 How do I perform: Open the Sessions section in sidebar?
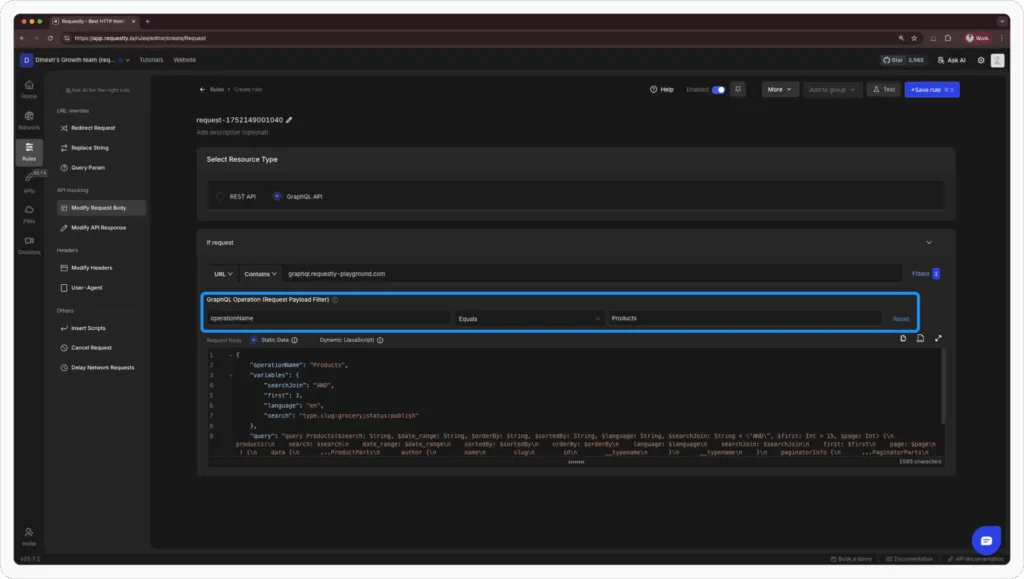coord(29,245)
